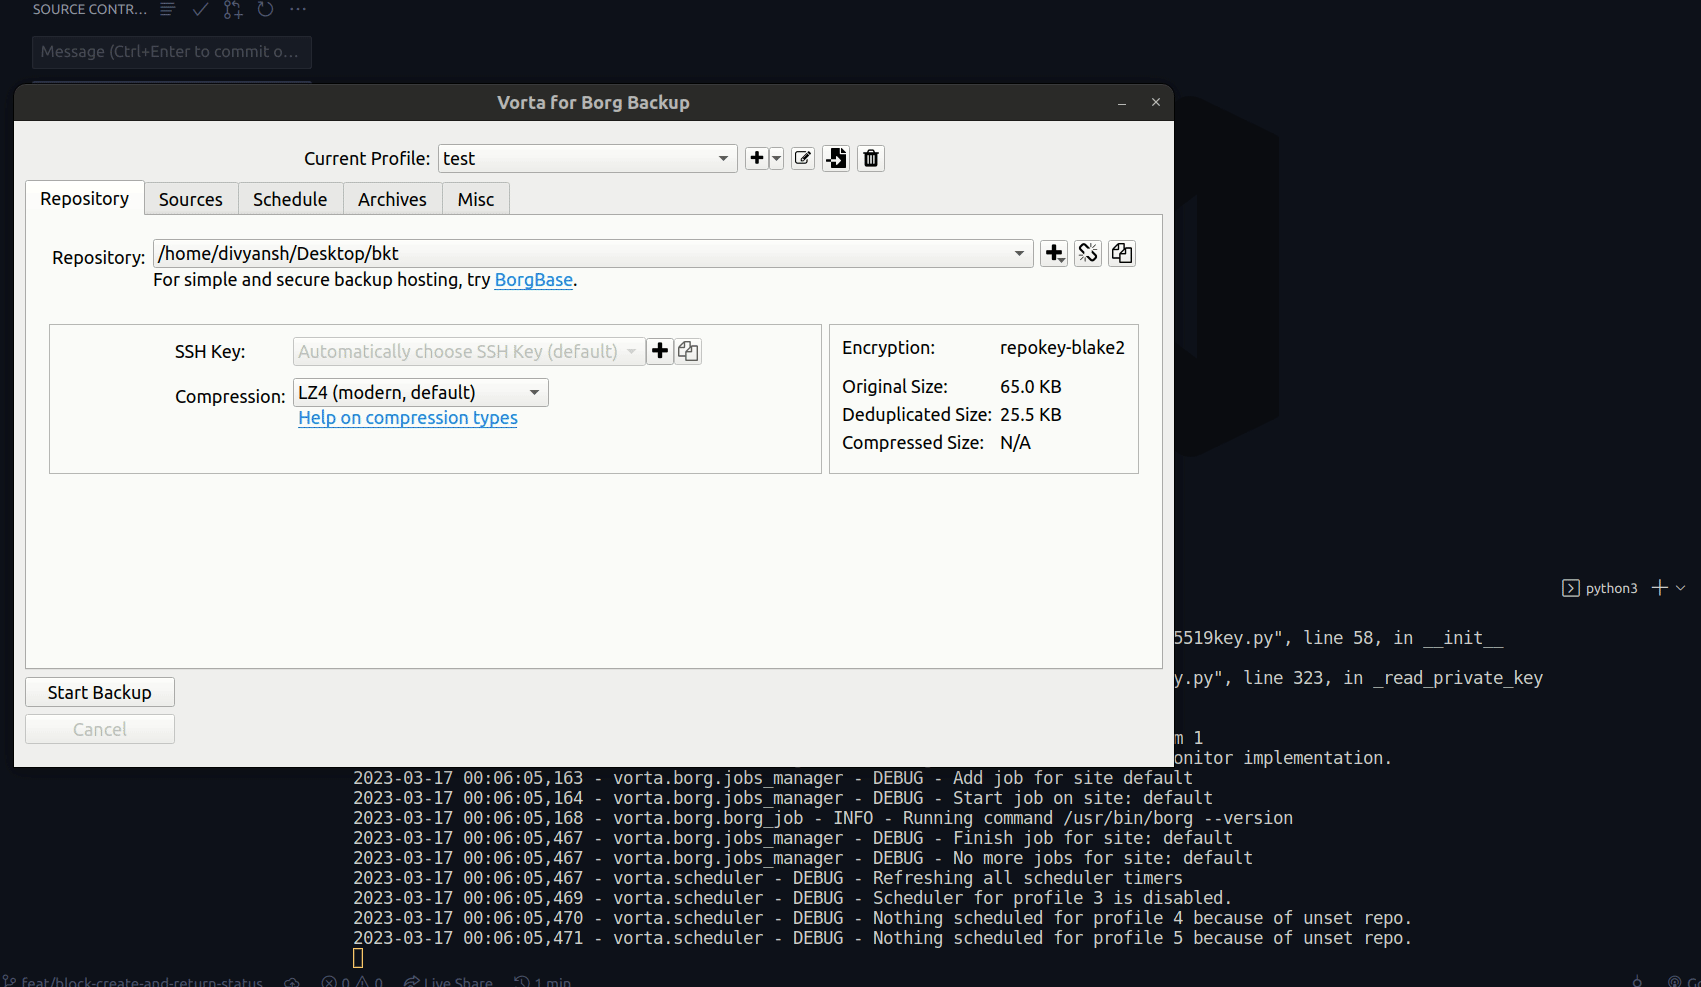Click the 25.5 KB deduplicated size value
1701x987 pixels.
(1031, 415)
